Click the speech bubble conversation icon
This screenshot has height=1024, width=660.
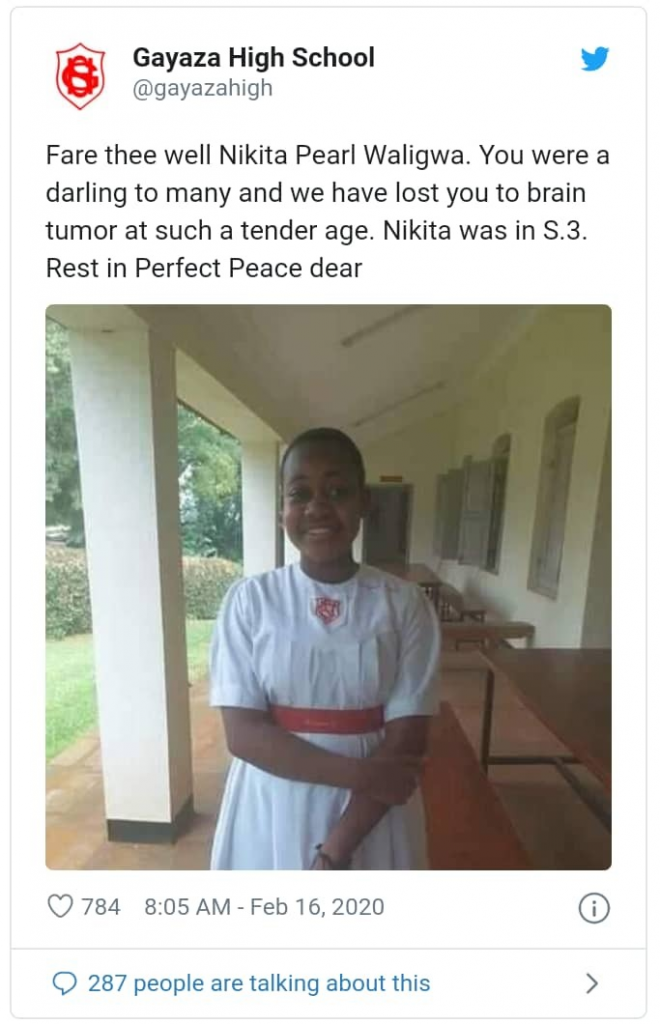pos(64,983)
